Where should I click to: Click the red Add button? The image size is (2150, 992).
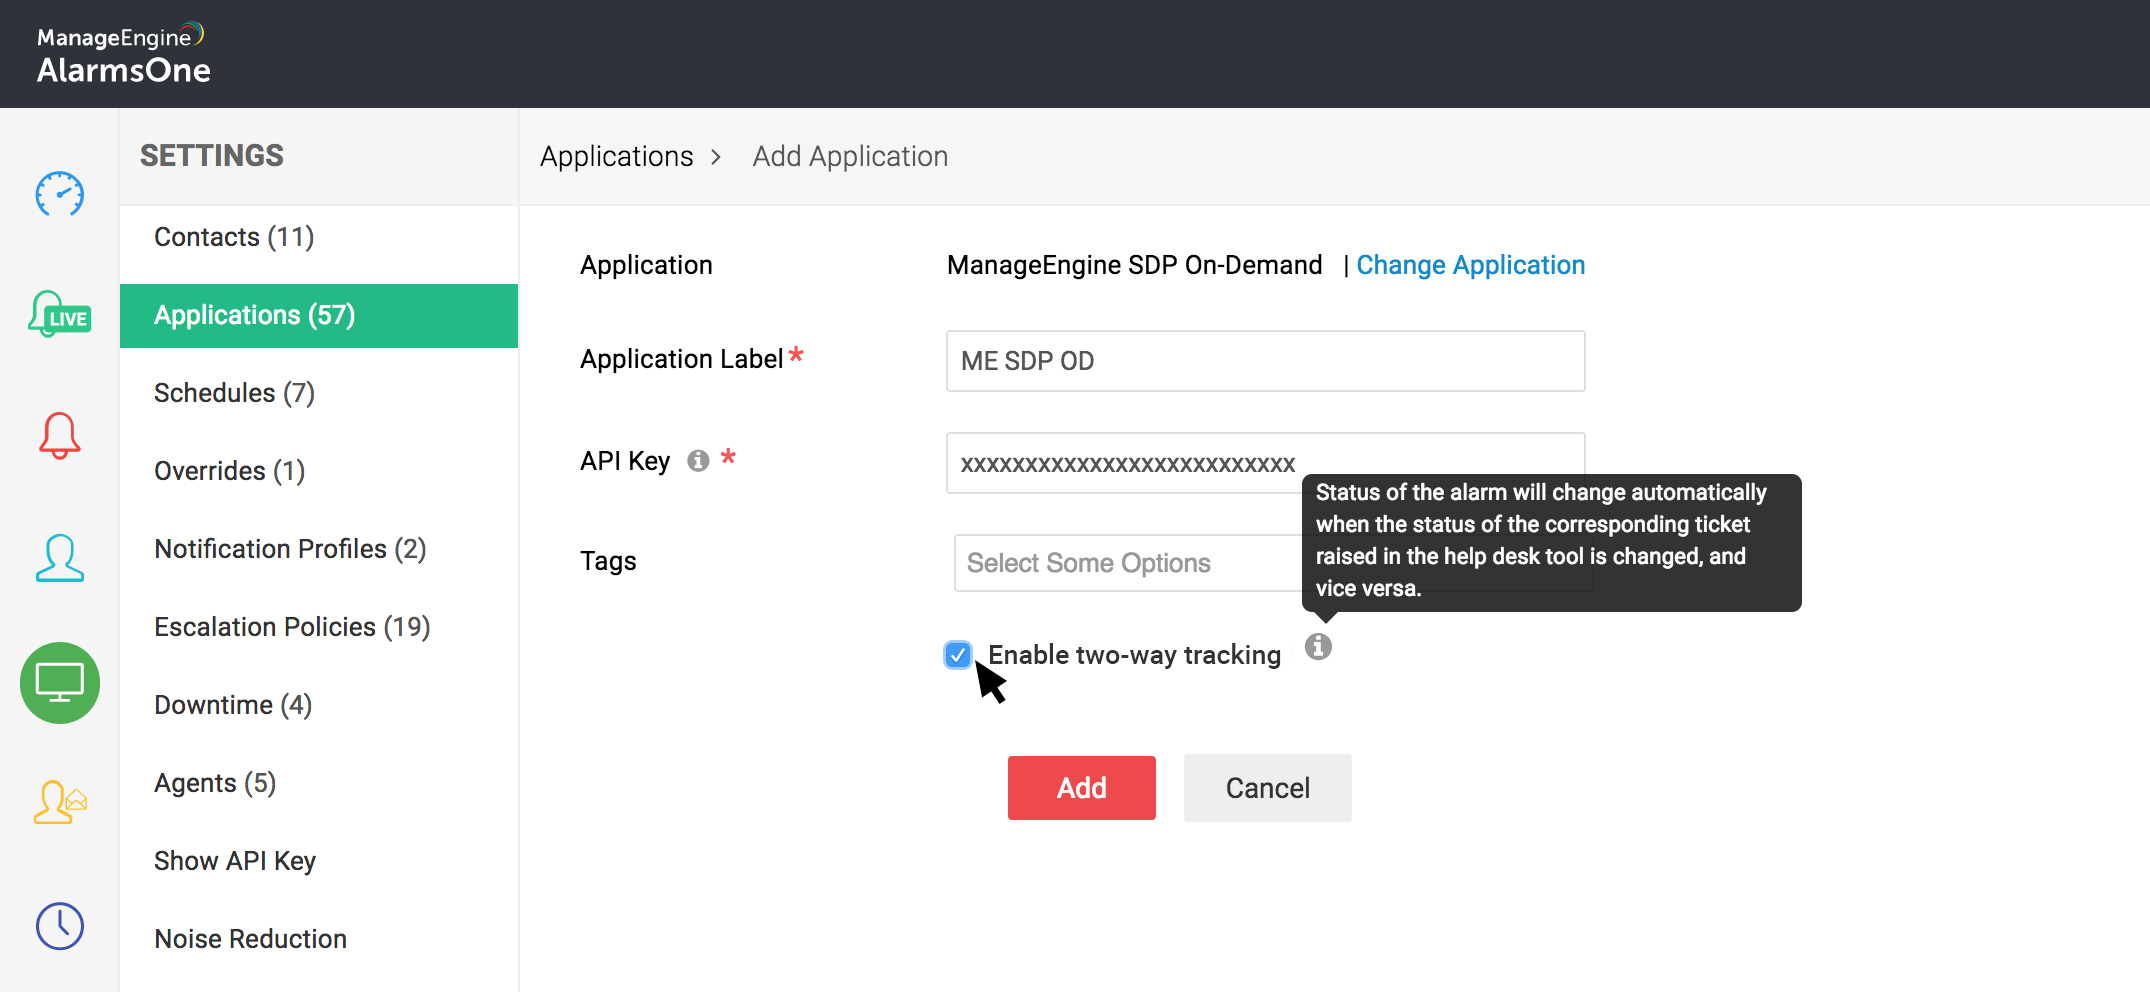coord(1082,788)
